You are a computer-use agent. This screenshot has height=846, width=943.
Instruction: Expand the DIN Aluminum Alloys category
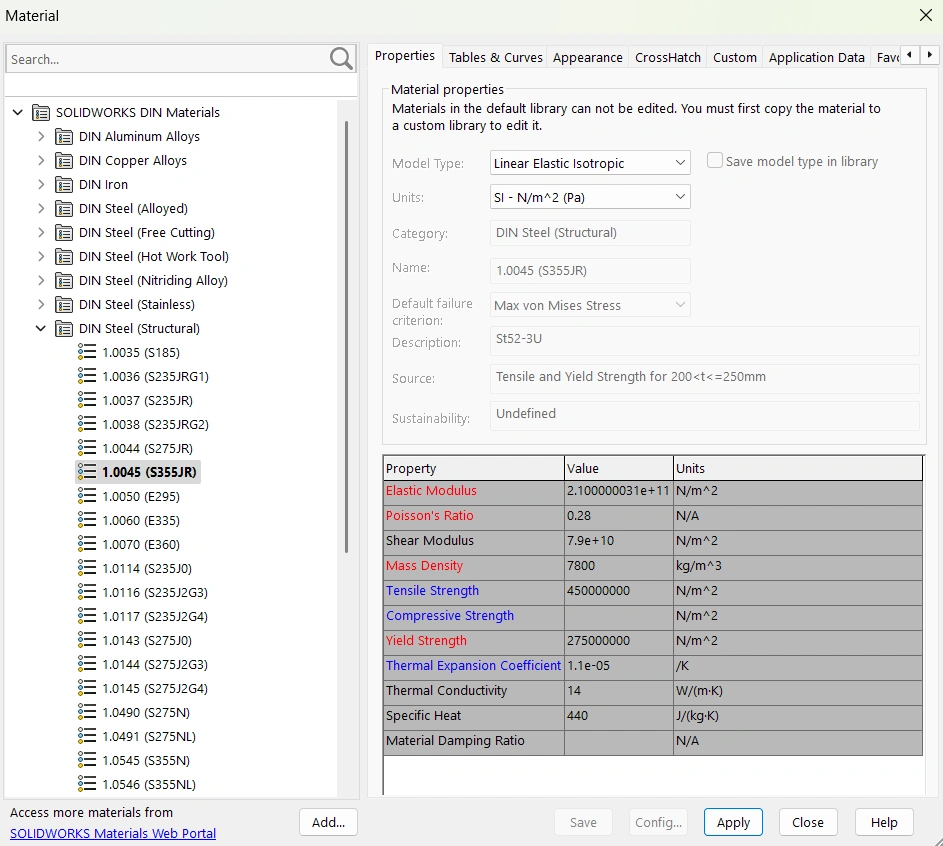[x=41, y=136]
